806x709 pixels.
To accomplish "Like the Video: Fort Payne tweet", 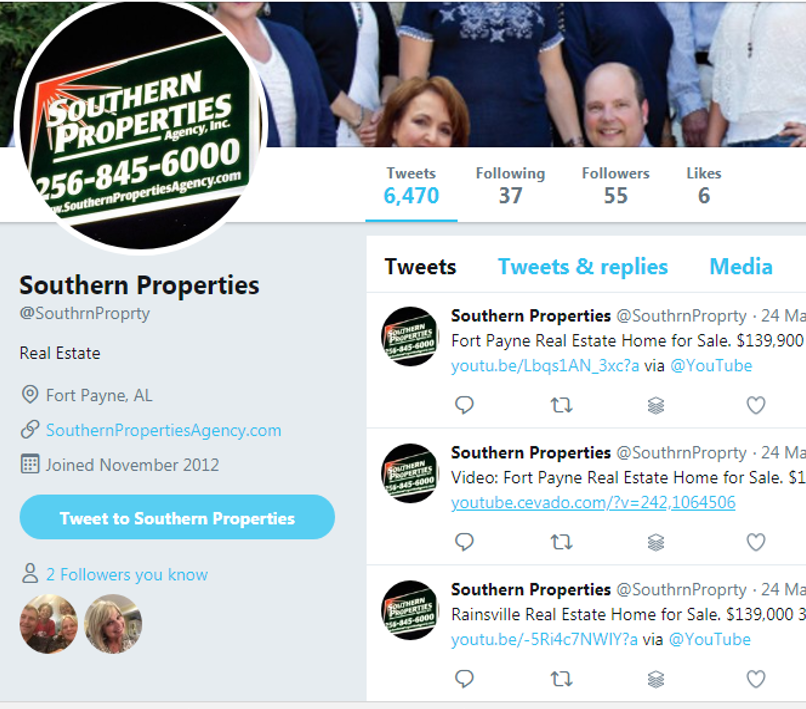I will click(756, 542).
